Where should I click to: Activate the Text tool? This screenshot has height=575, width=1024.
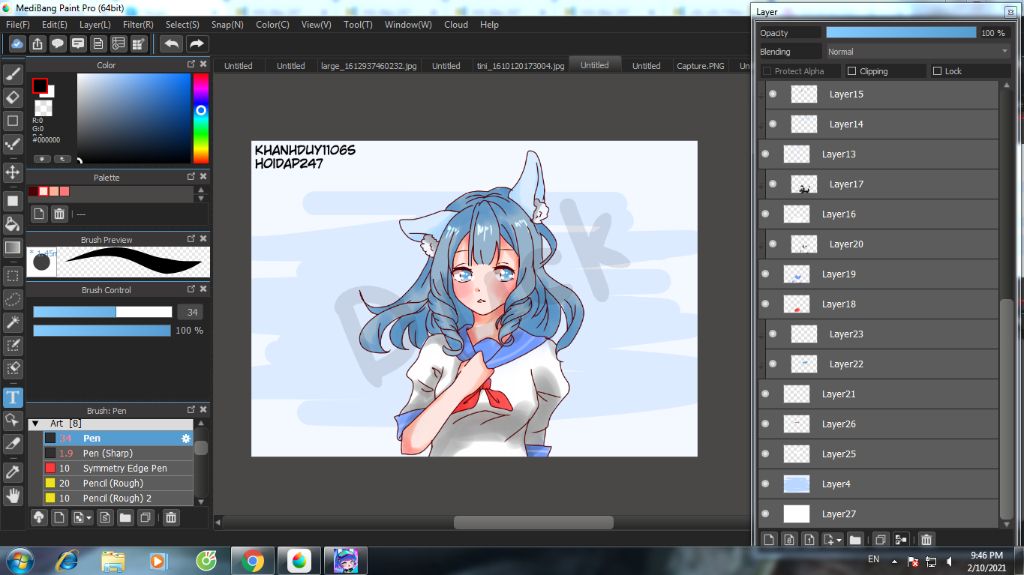tap(12, 397)
